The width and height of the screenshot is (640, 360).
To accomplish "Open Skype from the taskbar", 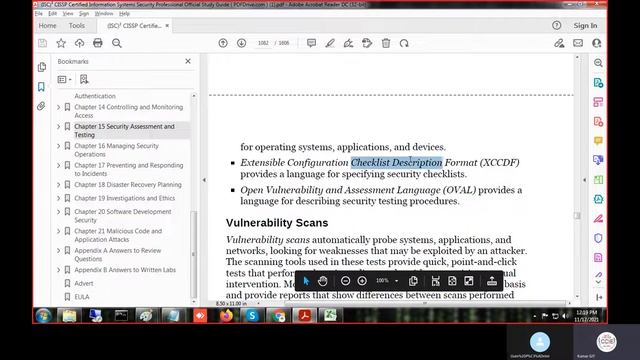I will 252,315.
